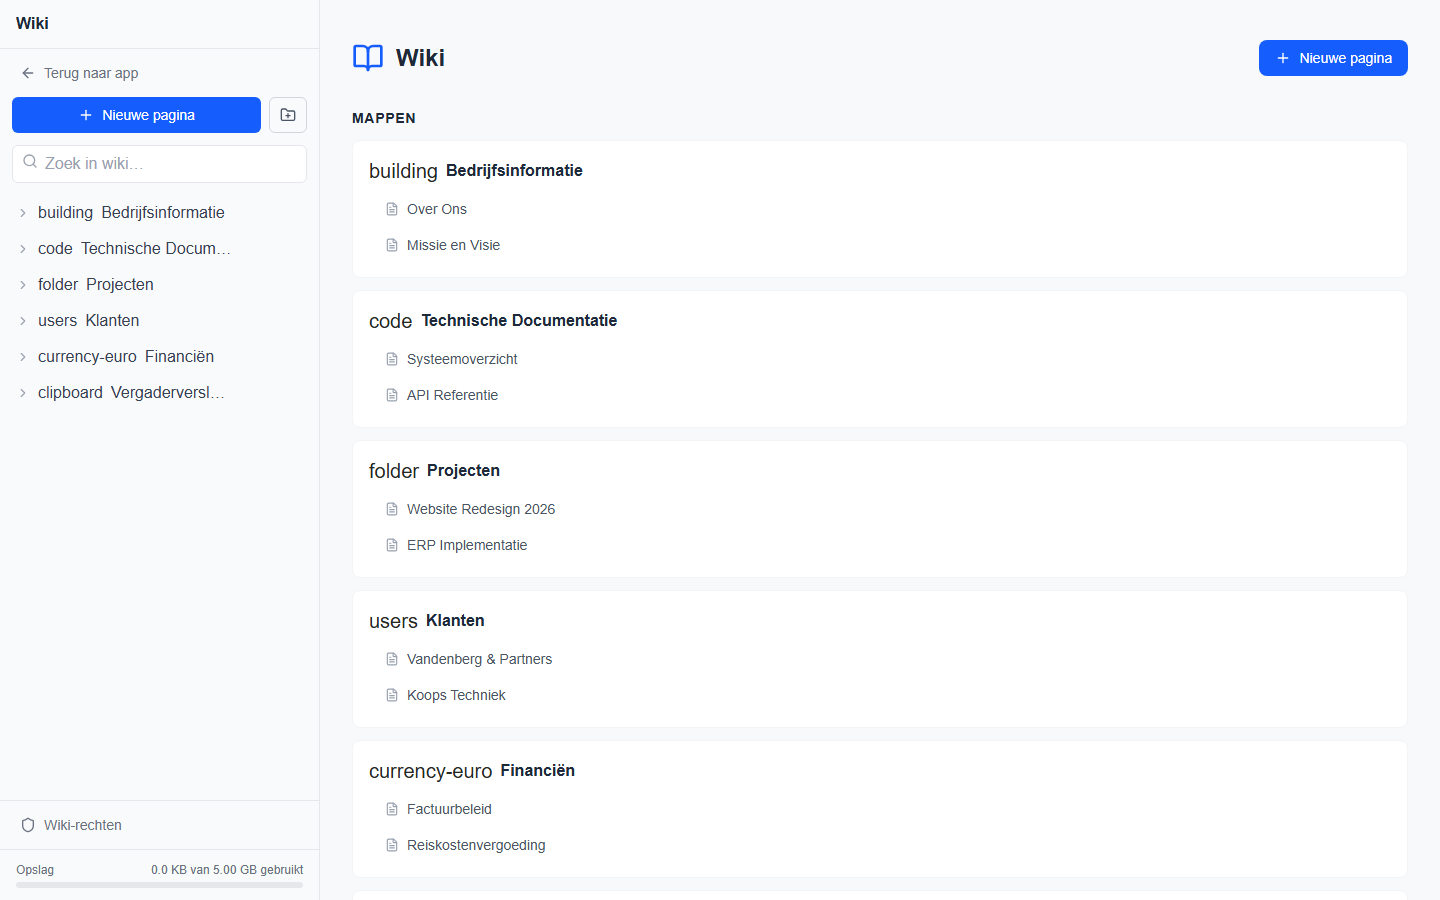
Task: Click the top-right Nieuwe pagina button
Action: (x=1333, y=58)
